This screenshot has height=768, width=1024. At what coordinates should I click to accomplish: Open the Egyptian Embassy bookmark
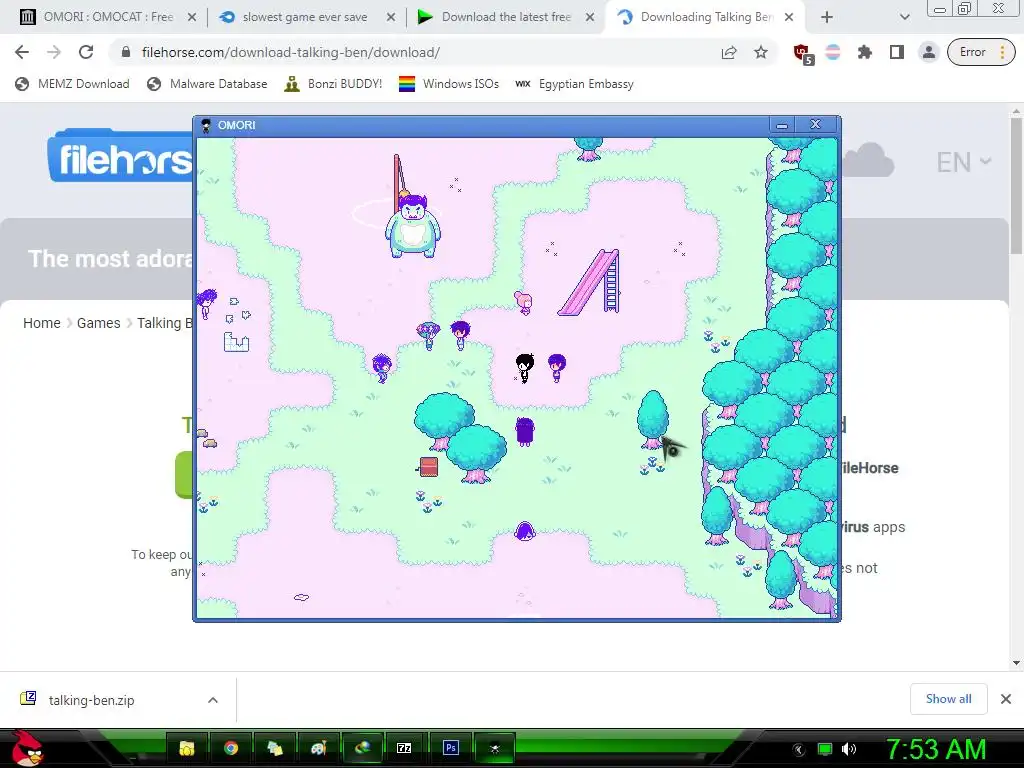[574, 84]
